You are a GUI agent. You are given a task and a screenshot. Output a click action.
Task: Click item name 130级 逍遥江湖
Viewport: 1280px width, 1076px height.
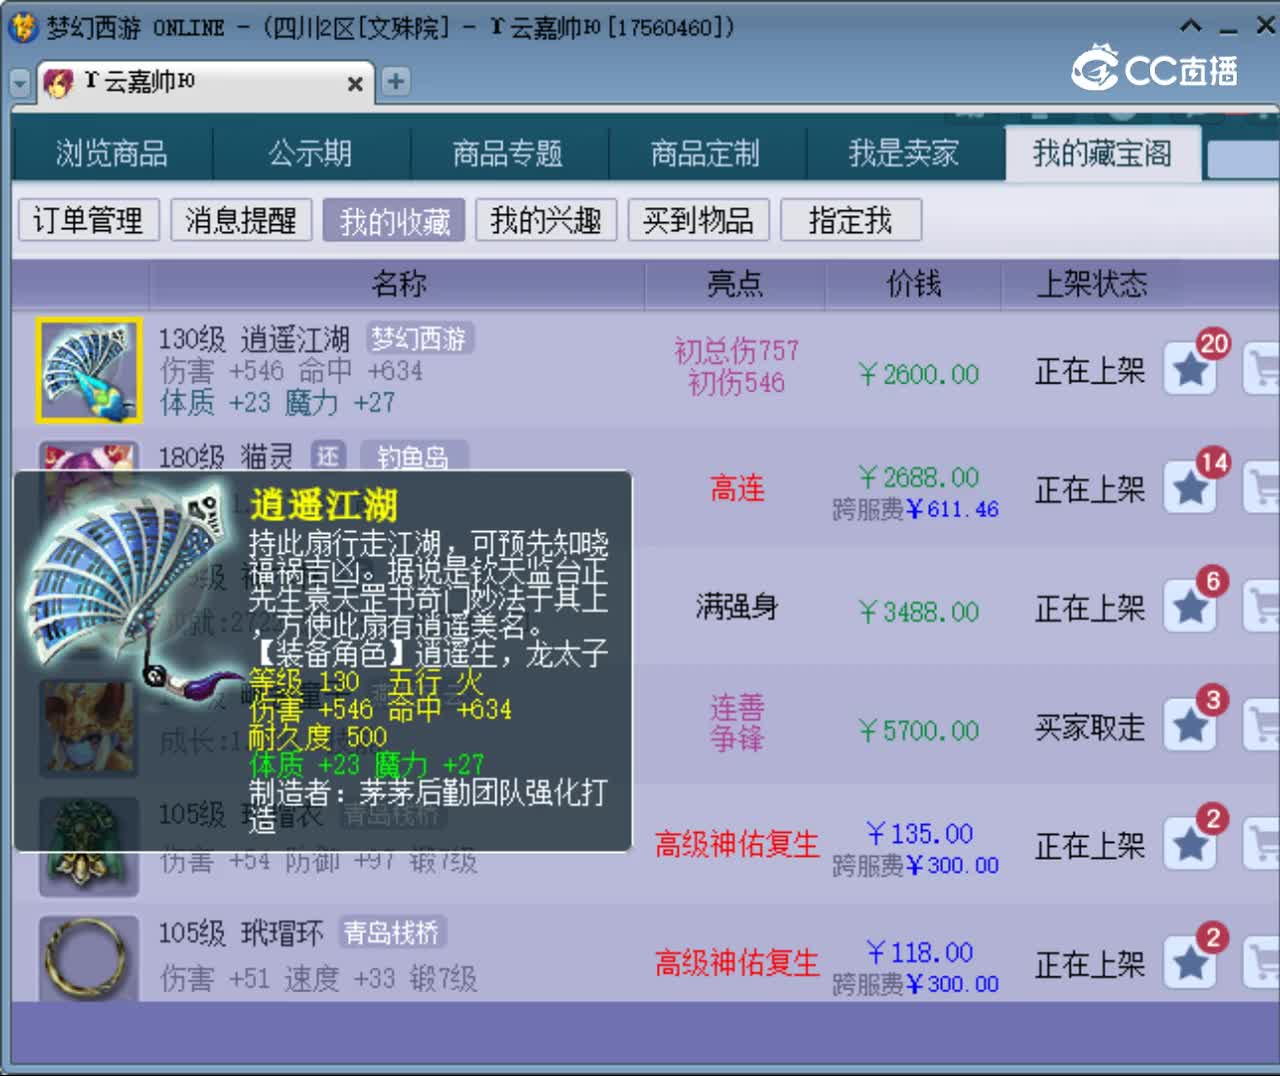pos(255,339)
